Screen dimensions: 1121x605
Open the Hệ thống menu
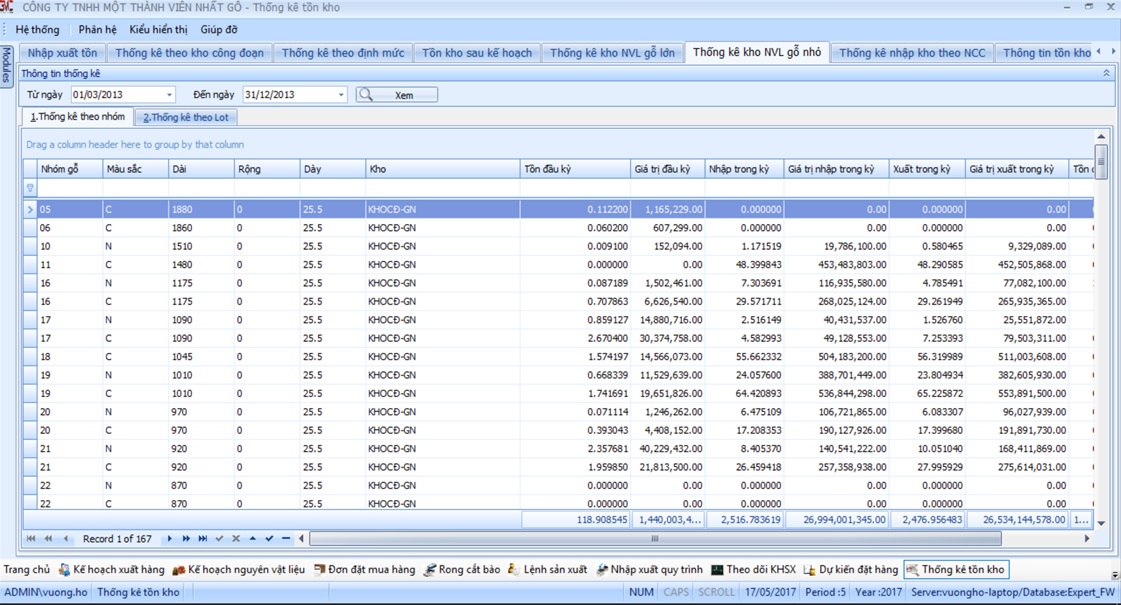pyautogui.click(x=37, y=29)
